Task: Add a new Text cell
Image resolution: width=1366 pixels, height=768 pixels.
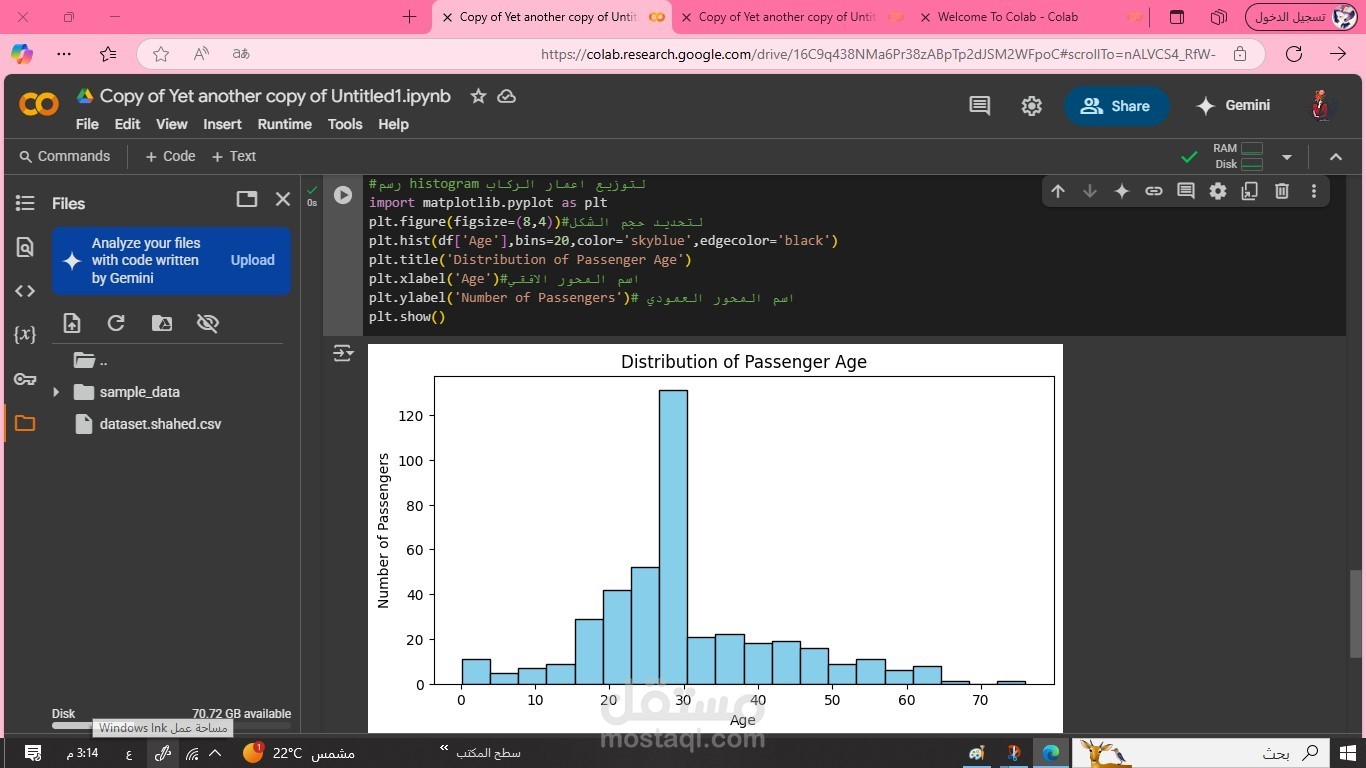Action: point(233,156)
